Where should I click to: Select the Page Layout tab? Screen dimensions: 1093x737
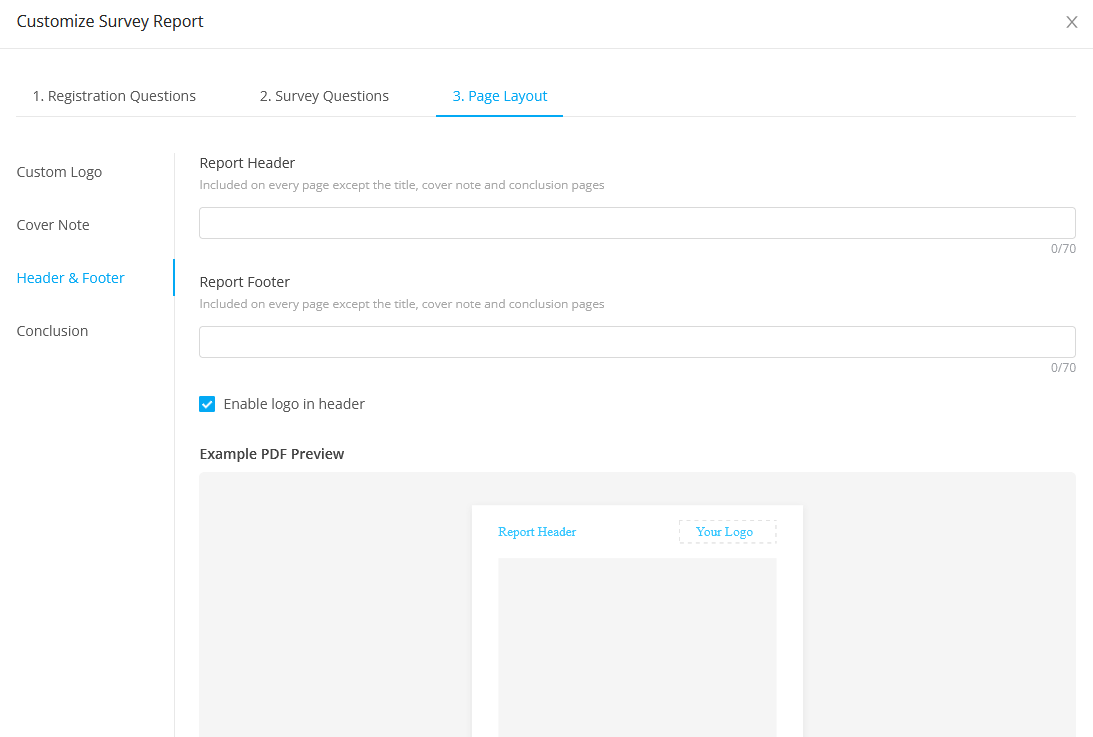click(500, 96)
